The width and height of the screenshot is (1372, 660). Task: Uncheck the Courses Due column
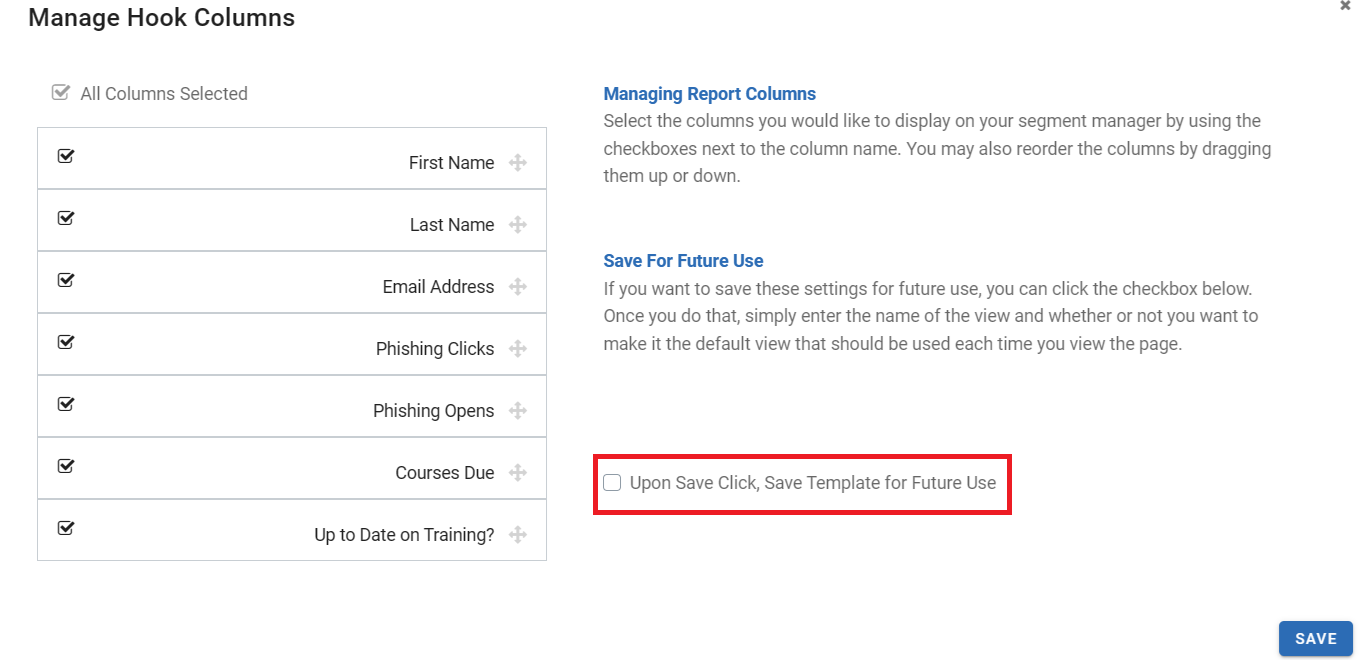point(66,466)
